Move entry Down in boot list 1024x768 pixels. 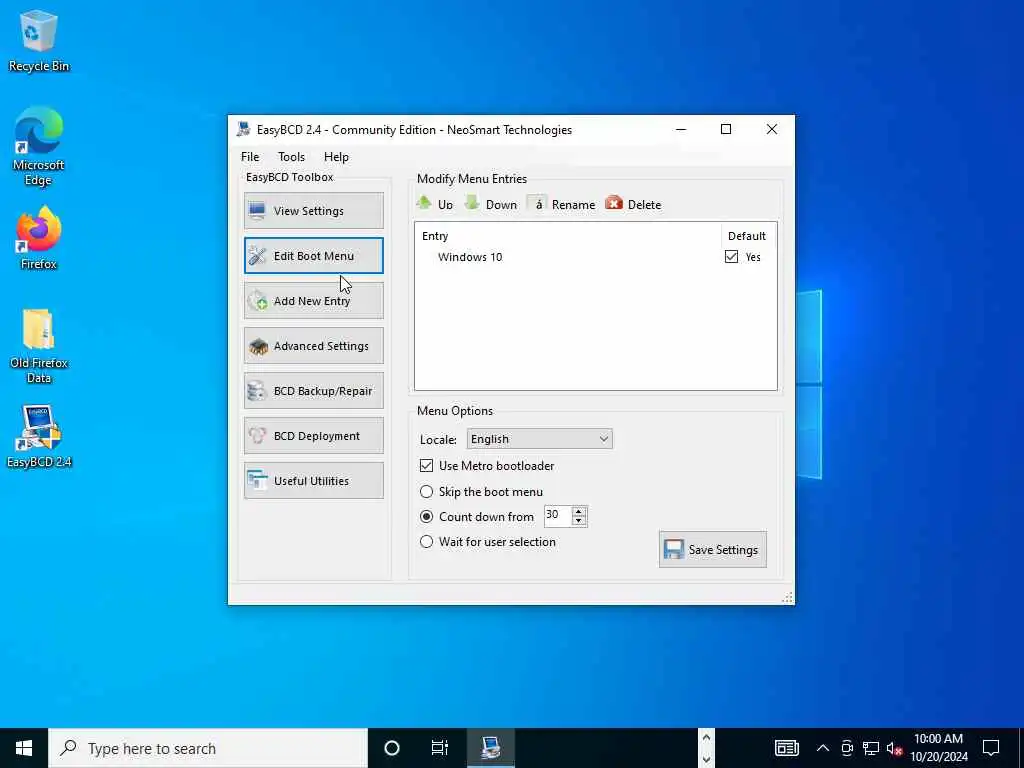coord(491,204)
